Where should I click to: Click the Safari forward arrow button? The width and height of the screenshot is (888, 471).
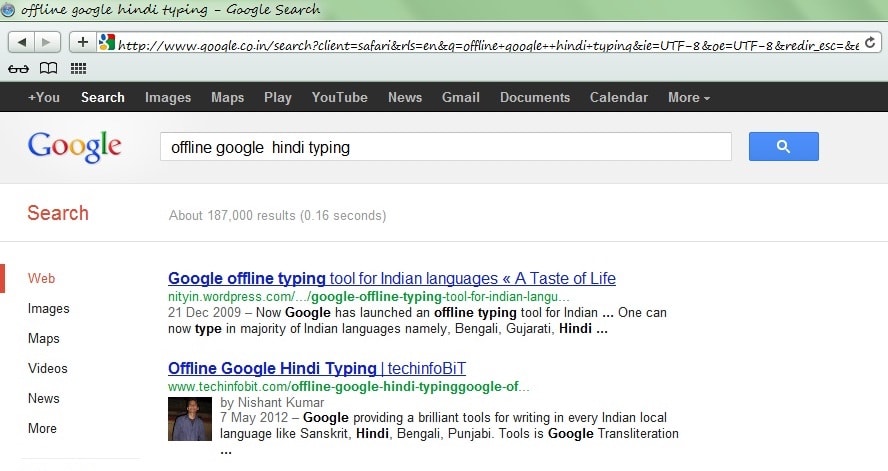coord(47,42)
